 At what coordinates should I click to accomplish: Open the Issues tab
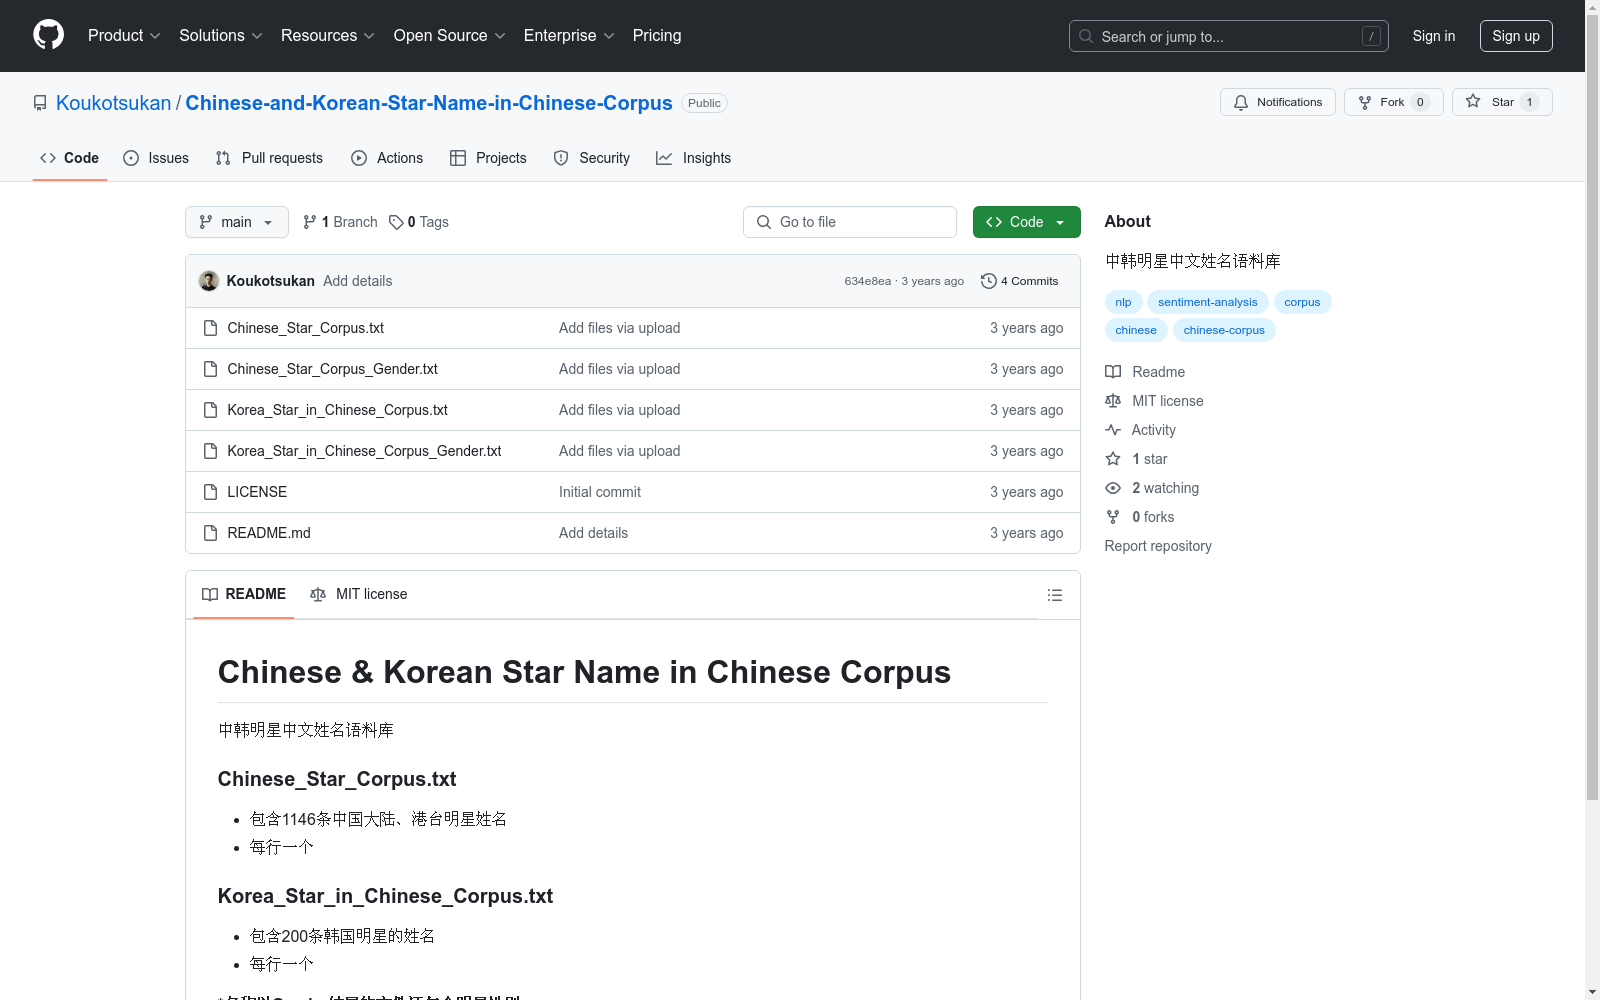coord(156,158)
